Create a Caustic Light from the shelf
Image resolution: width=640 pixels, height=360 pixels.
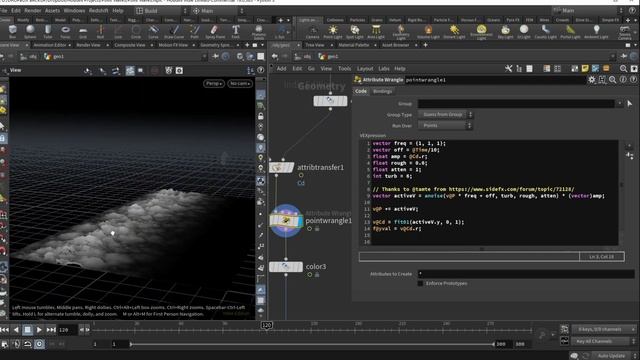point(545,31)
